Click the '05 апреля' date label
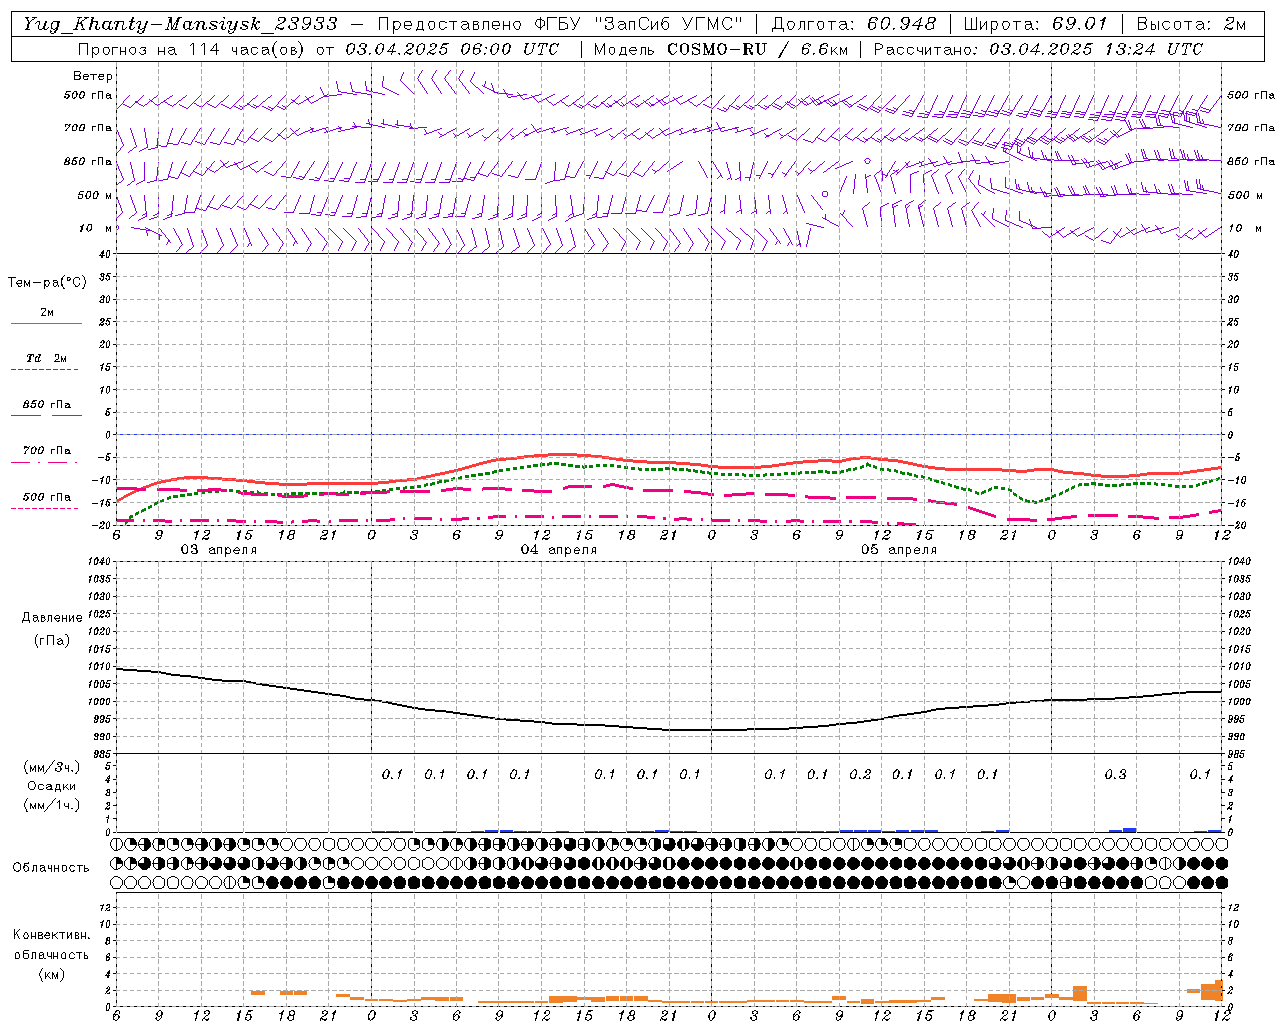Screen dimensions: 1280x1024 898,550
